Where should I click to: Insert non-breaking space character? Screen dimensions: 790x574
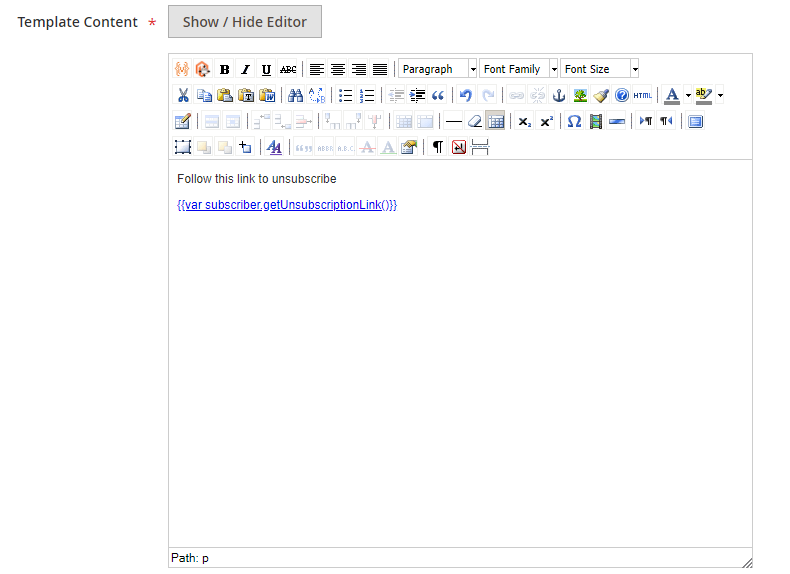459,147
